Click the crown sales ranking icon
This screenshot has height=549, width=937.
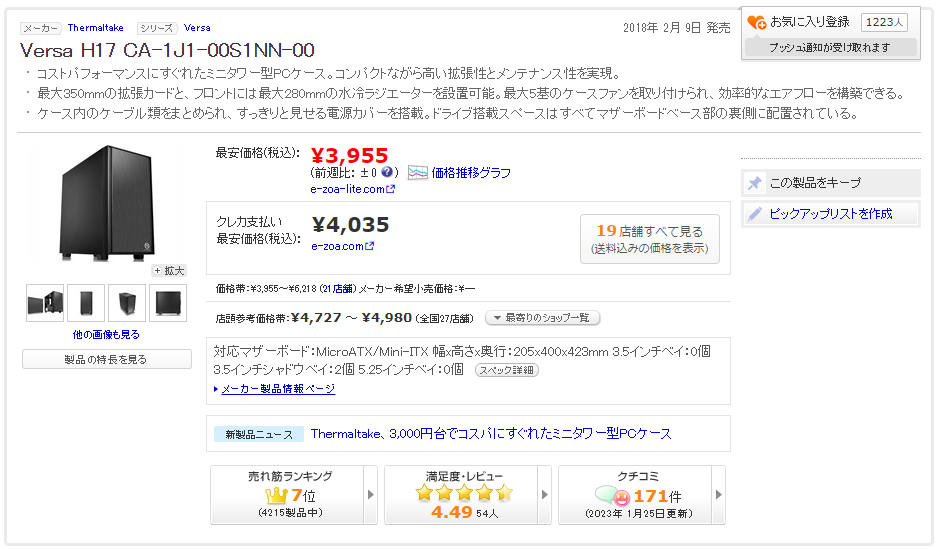276,494
